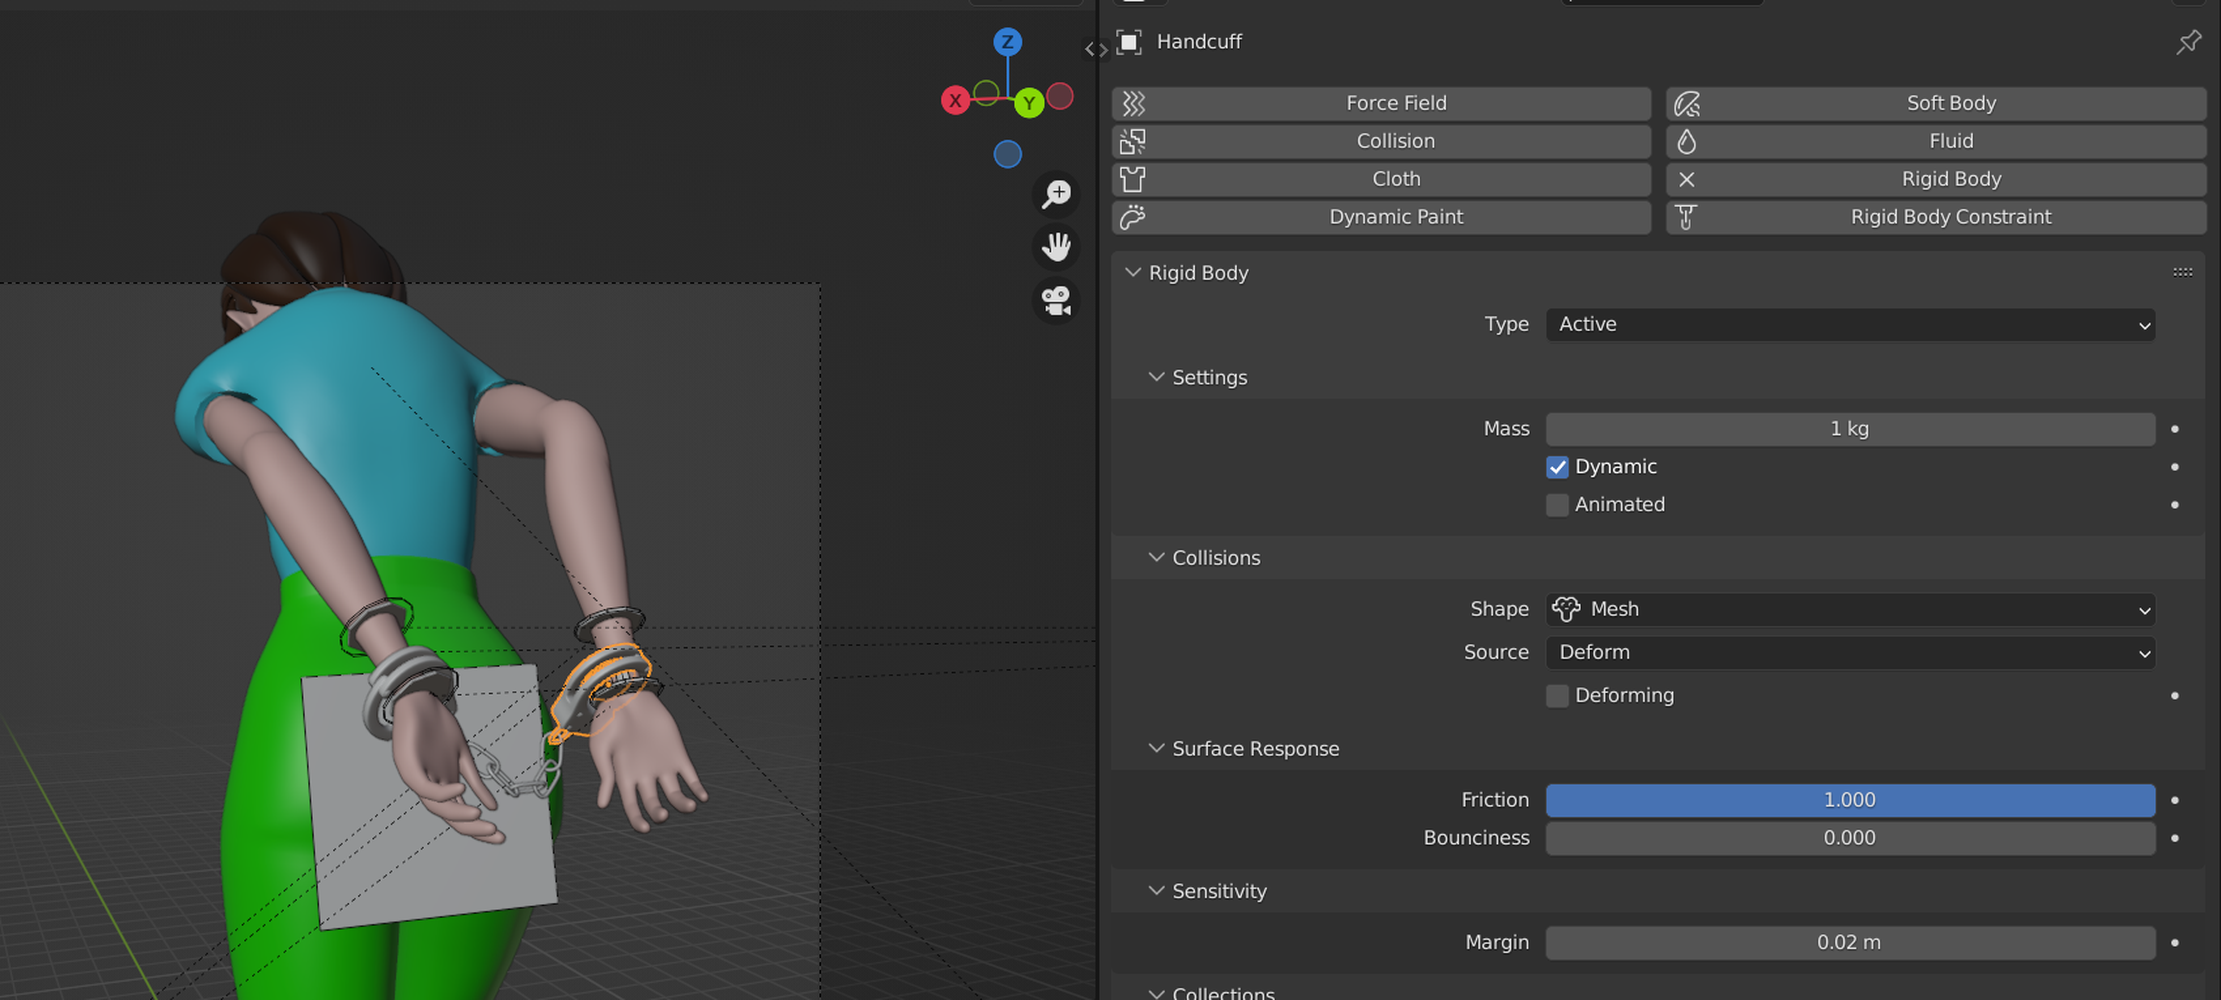The image size is (2221, 1000).
Task: Click the red X axis gizmo ball
Action: click(x=955, y=101)
